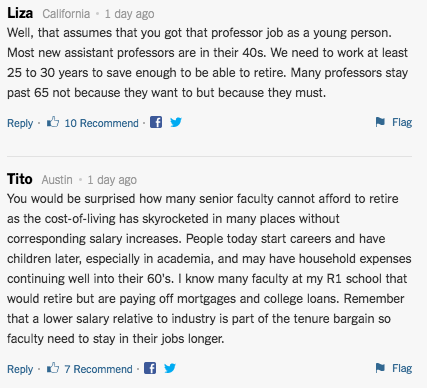Click 'Flag' text on Liza's comment
431x388 pixels.
[402, 122]
